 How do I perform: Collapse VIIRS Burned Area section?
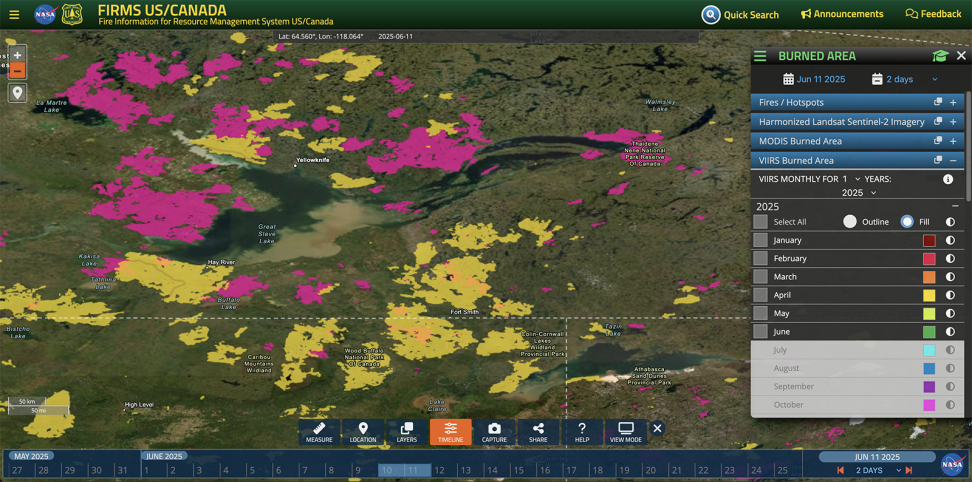pyautogui.click(x=953, y=160)
